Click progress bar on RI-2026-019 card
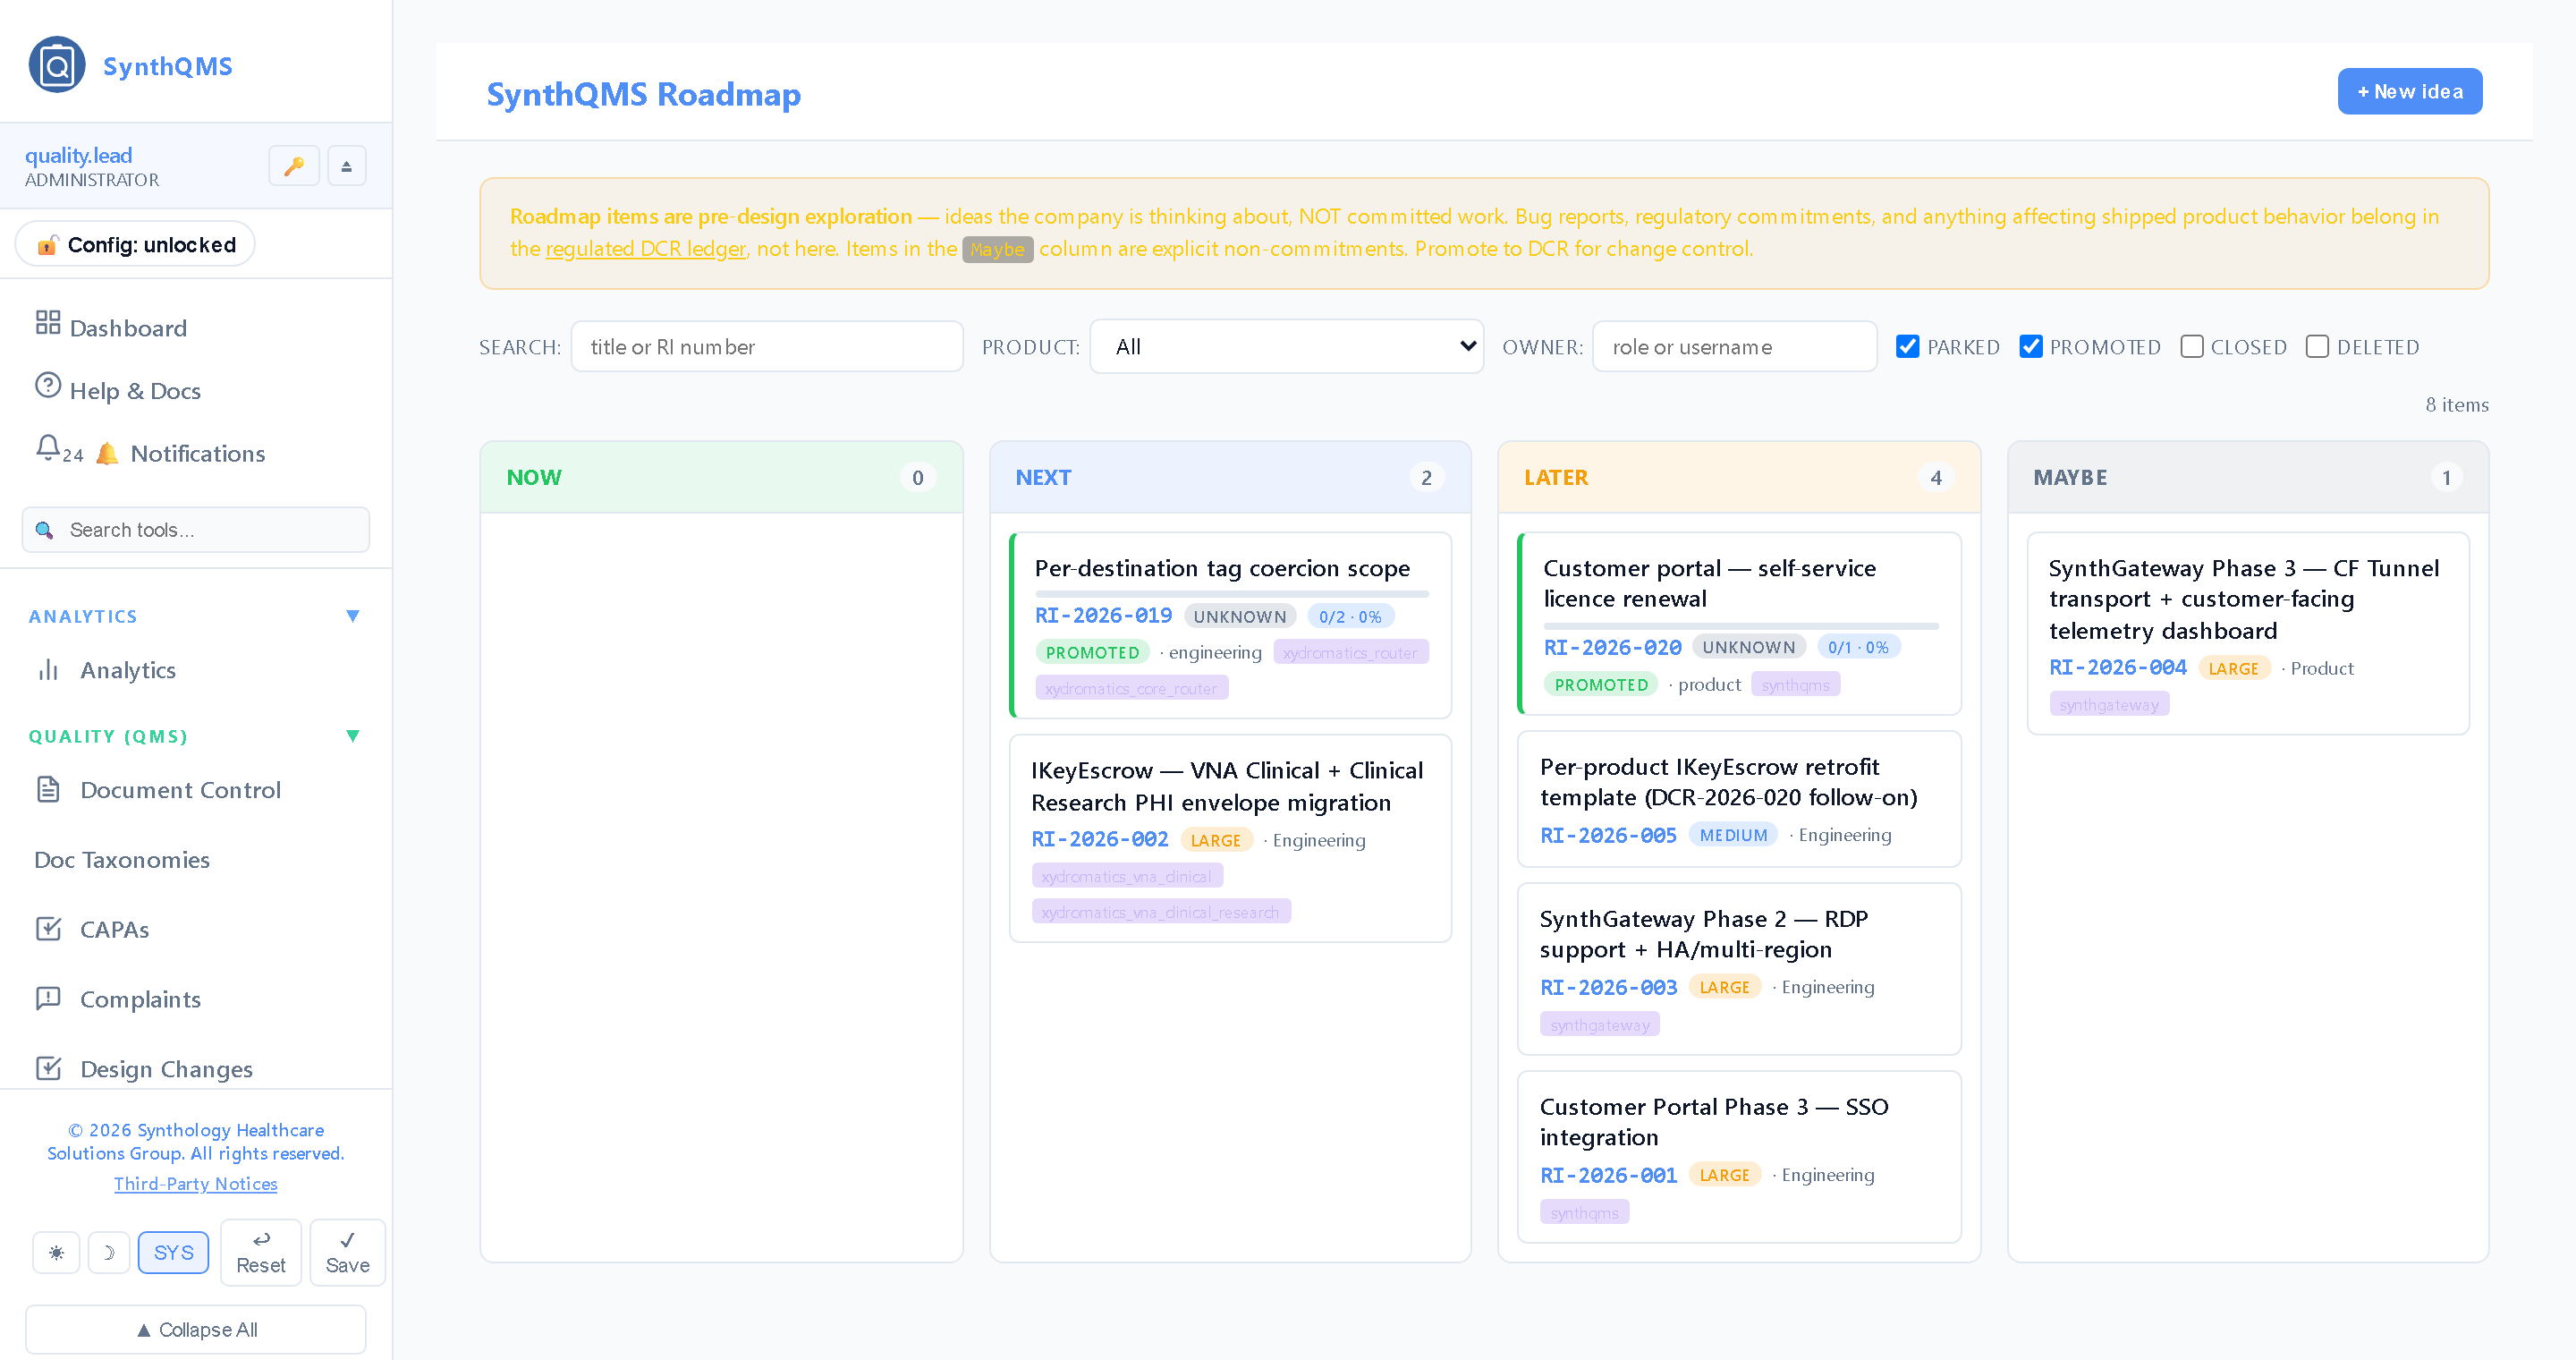 coord(1232,594)
